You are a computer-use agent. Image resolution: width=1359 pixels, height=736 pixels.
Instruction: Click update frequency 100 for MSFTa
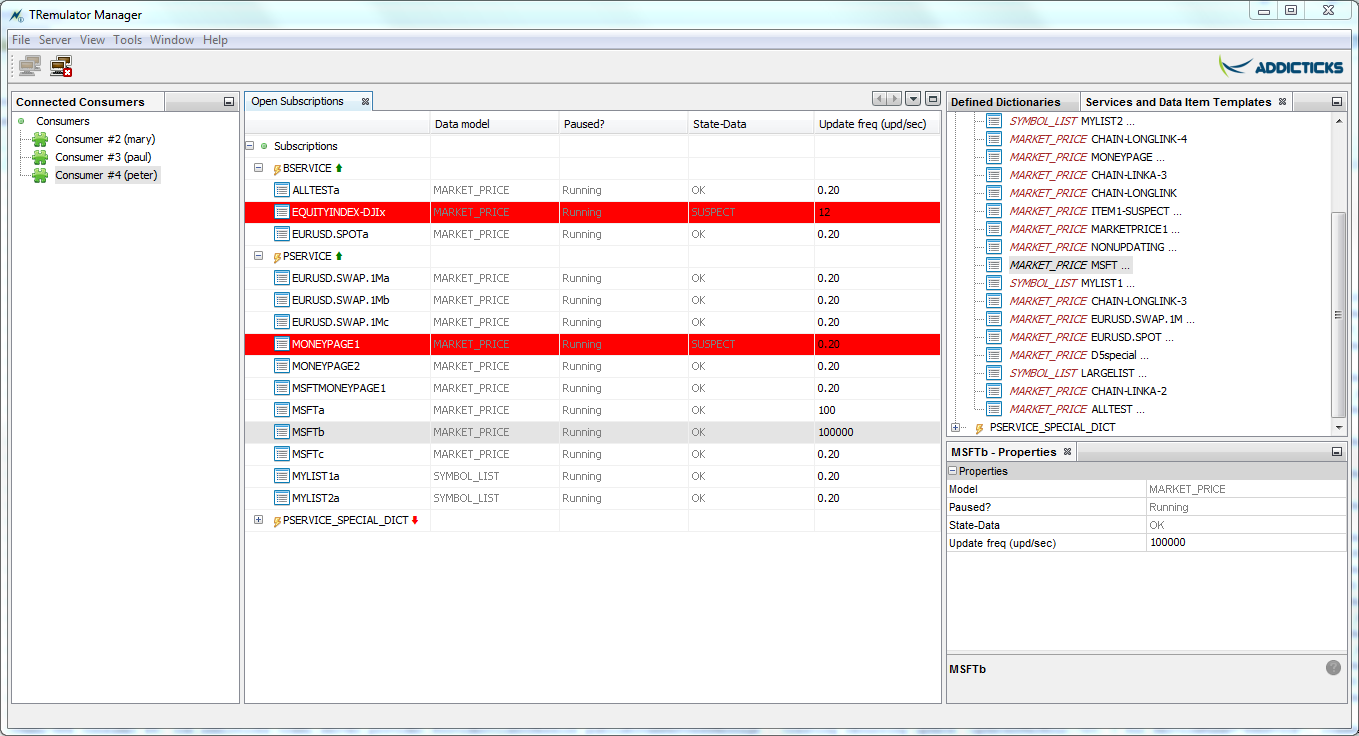[x=827, y=410]
